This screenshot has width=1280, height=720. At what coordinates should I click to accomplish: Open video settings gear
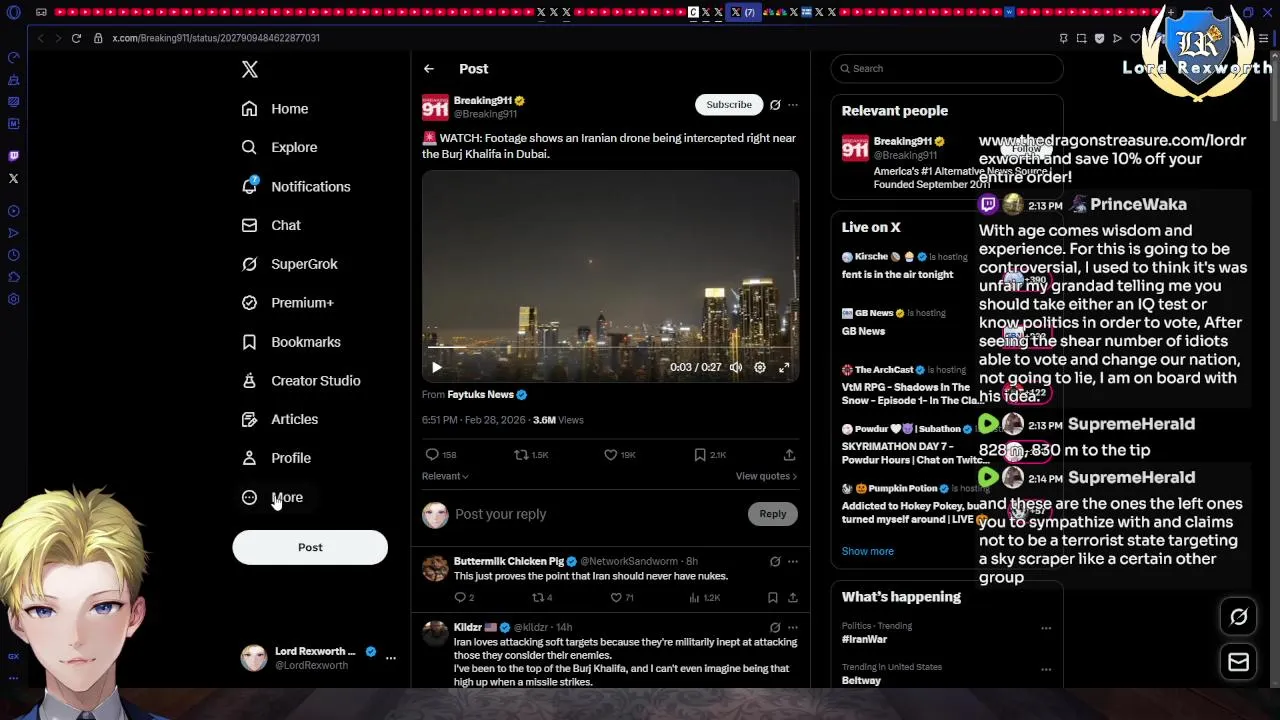click(760, 368)
